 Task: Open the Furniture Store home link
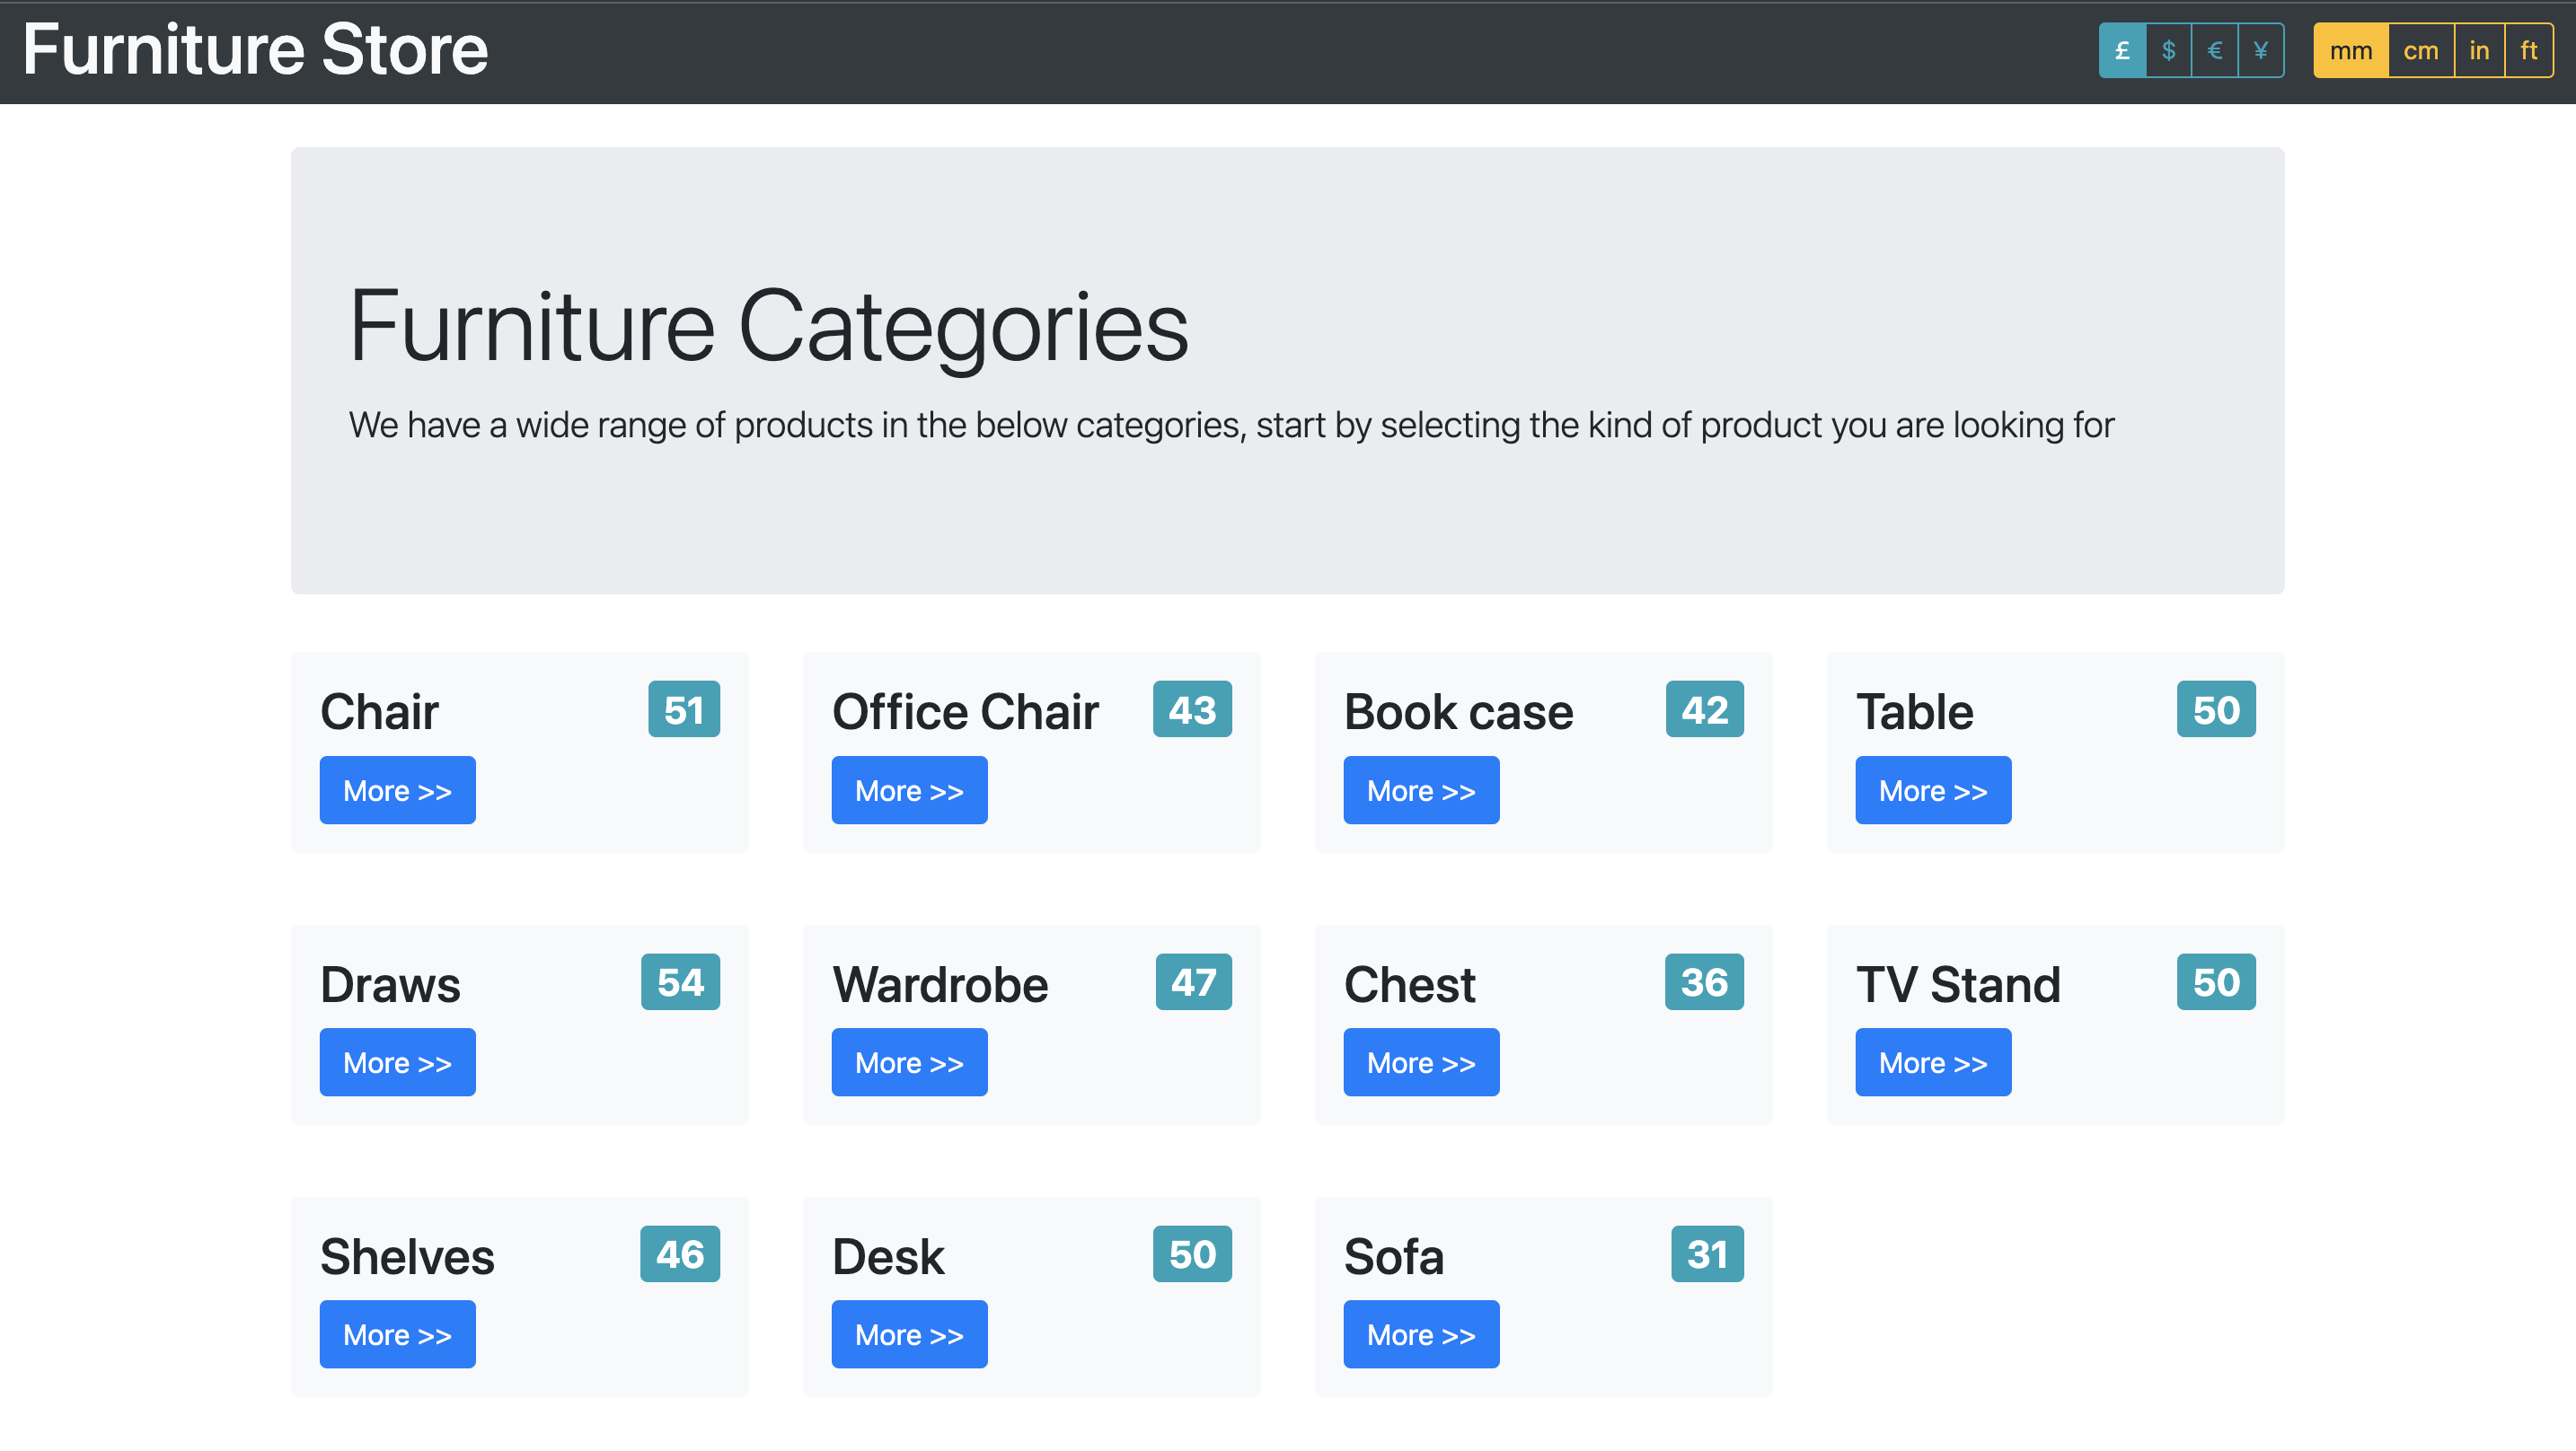(x=255, y=50)
